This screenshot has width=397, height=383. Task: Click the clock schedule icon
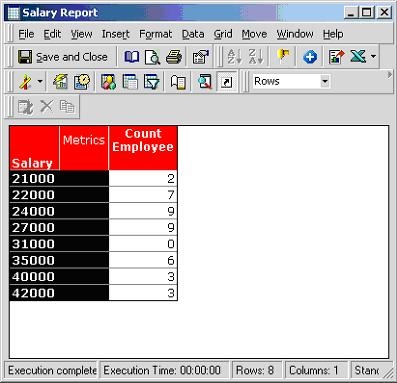[82, 82]
